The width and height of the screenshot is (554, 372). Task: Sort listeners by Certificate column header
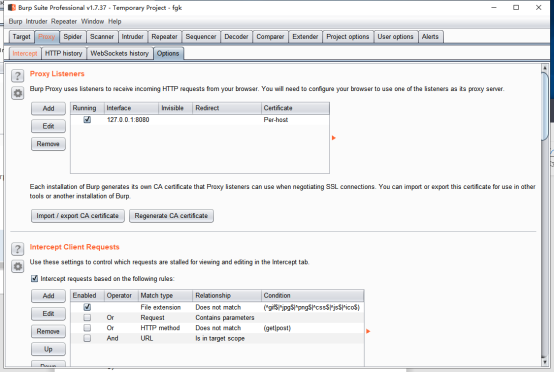click(x=295, y=108)
